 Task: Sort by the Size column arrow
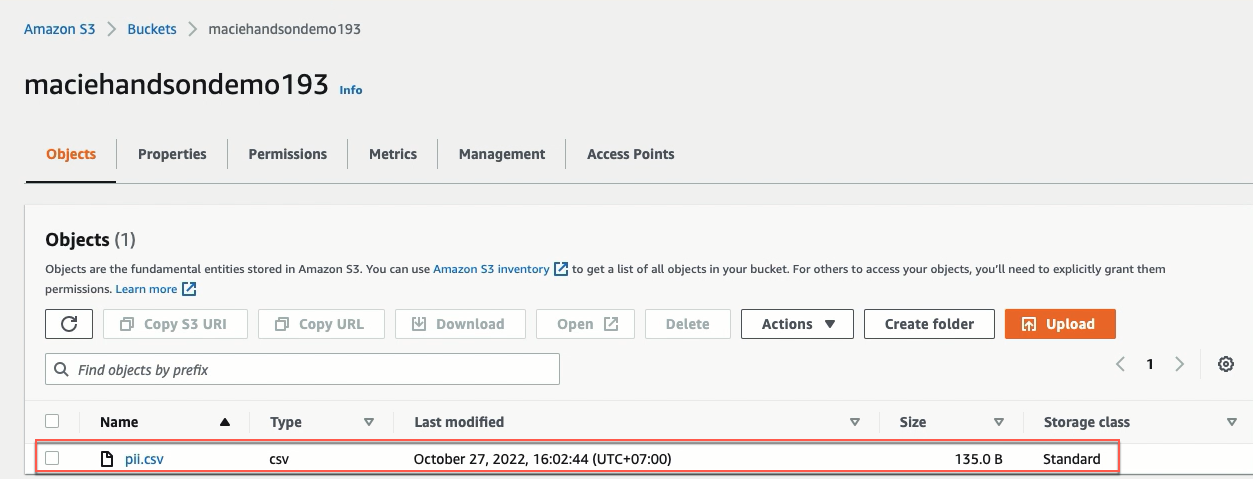tap(999, 423)
